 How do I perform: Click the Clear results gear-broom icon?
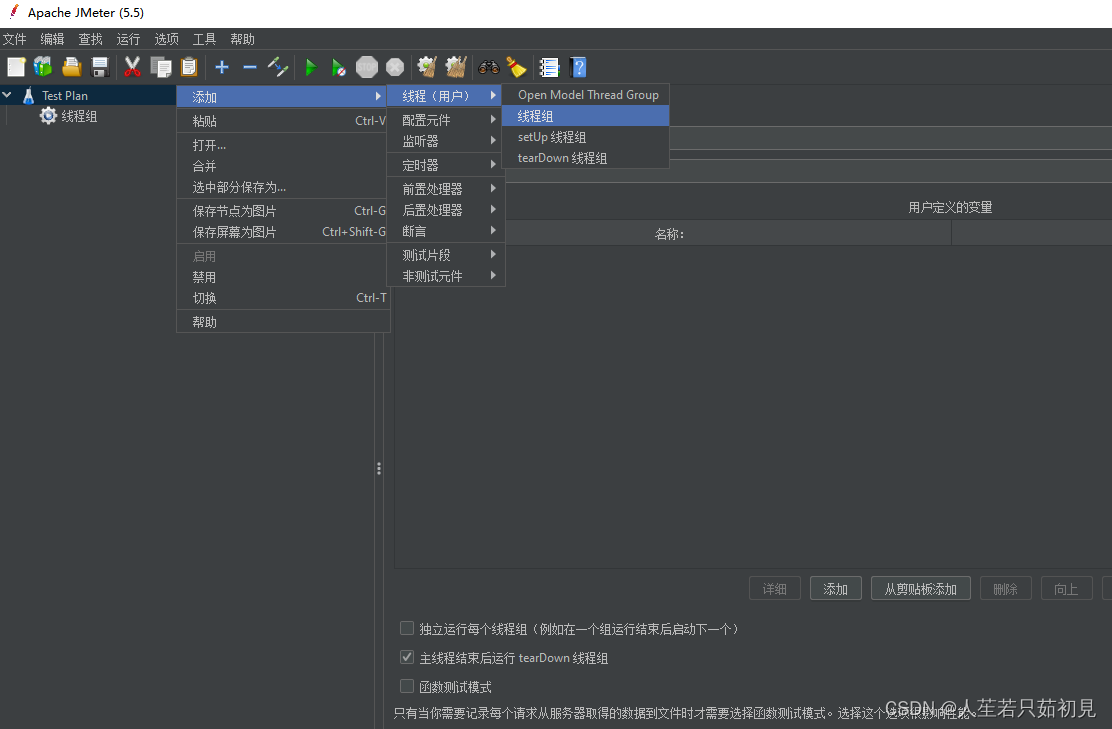(426, 67)
